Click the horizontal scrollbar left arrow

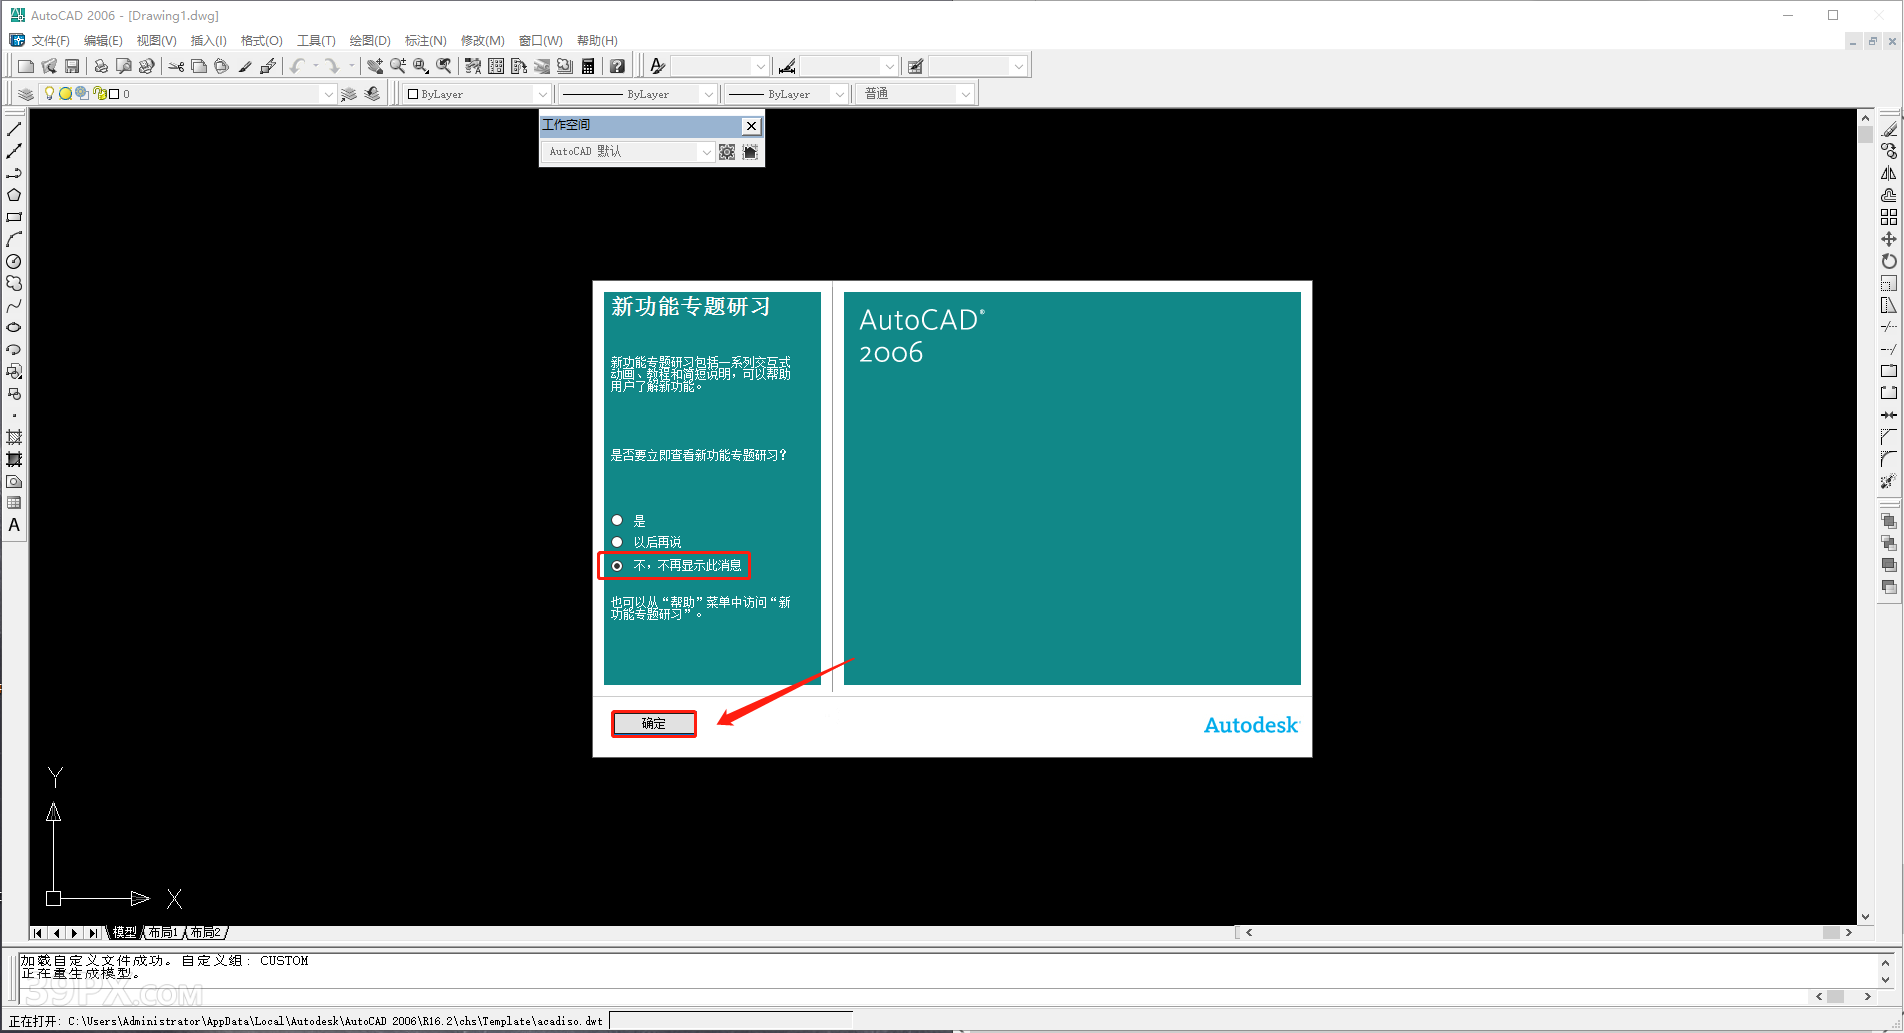(x=1249, y=932)
